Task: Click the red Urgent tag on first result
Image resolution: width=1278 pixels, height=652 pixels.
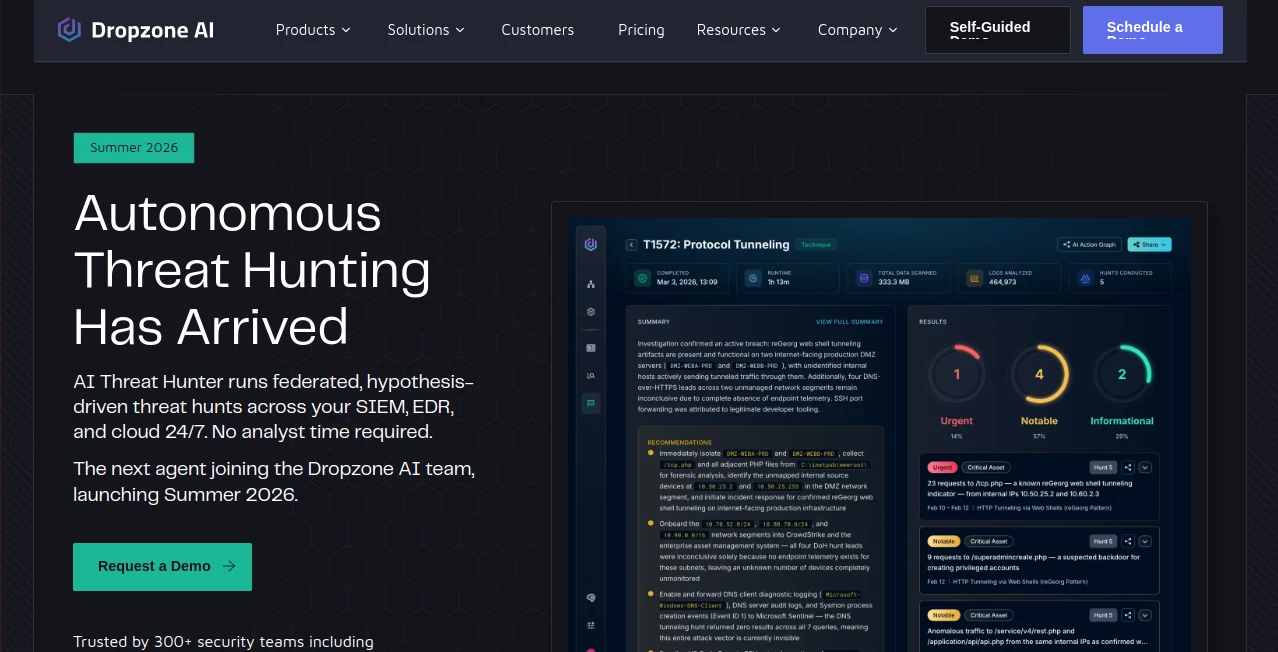Action: point(942,467)
